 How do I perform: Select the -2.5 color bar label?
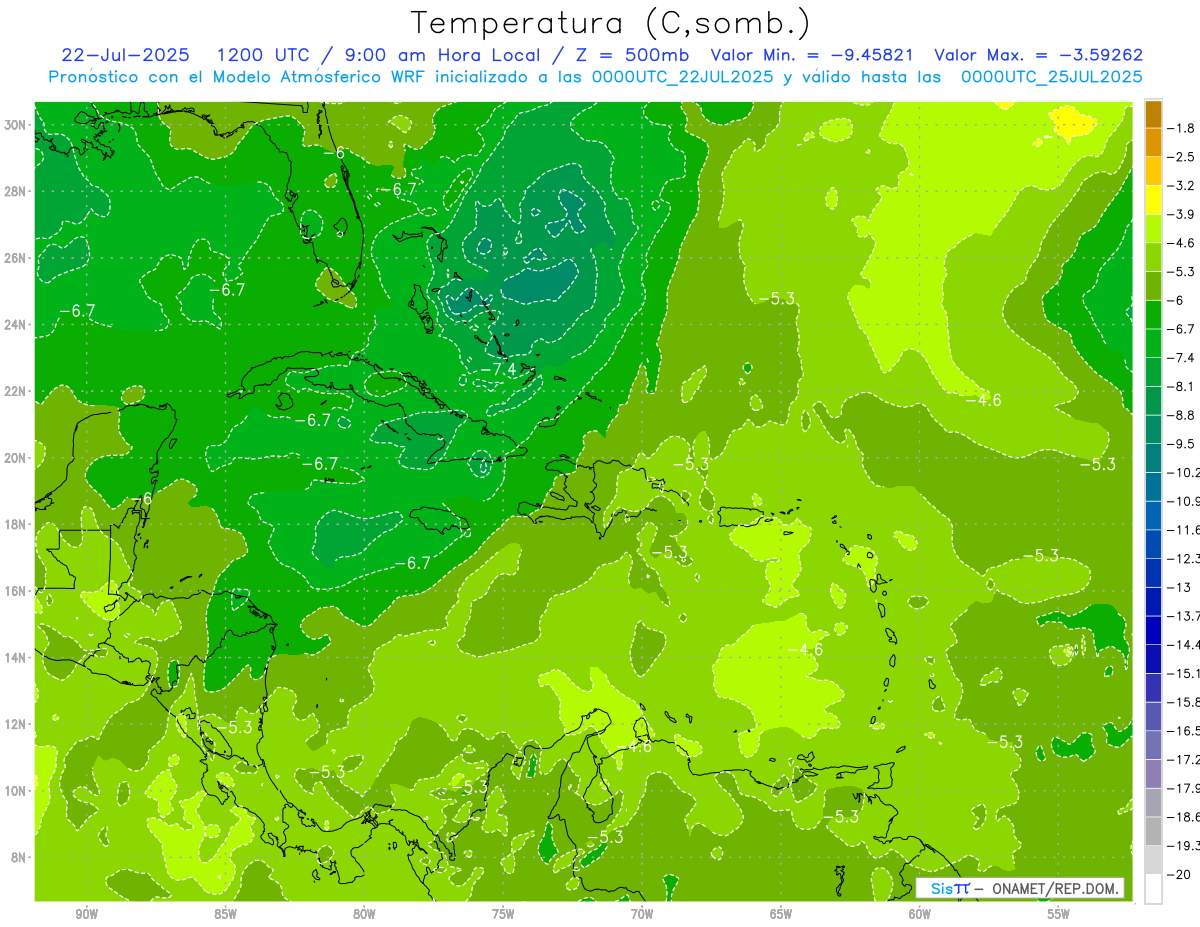pyautogui.click(x=1183, y=157)
